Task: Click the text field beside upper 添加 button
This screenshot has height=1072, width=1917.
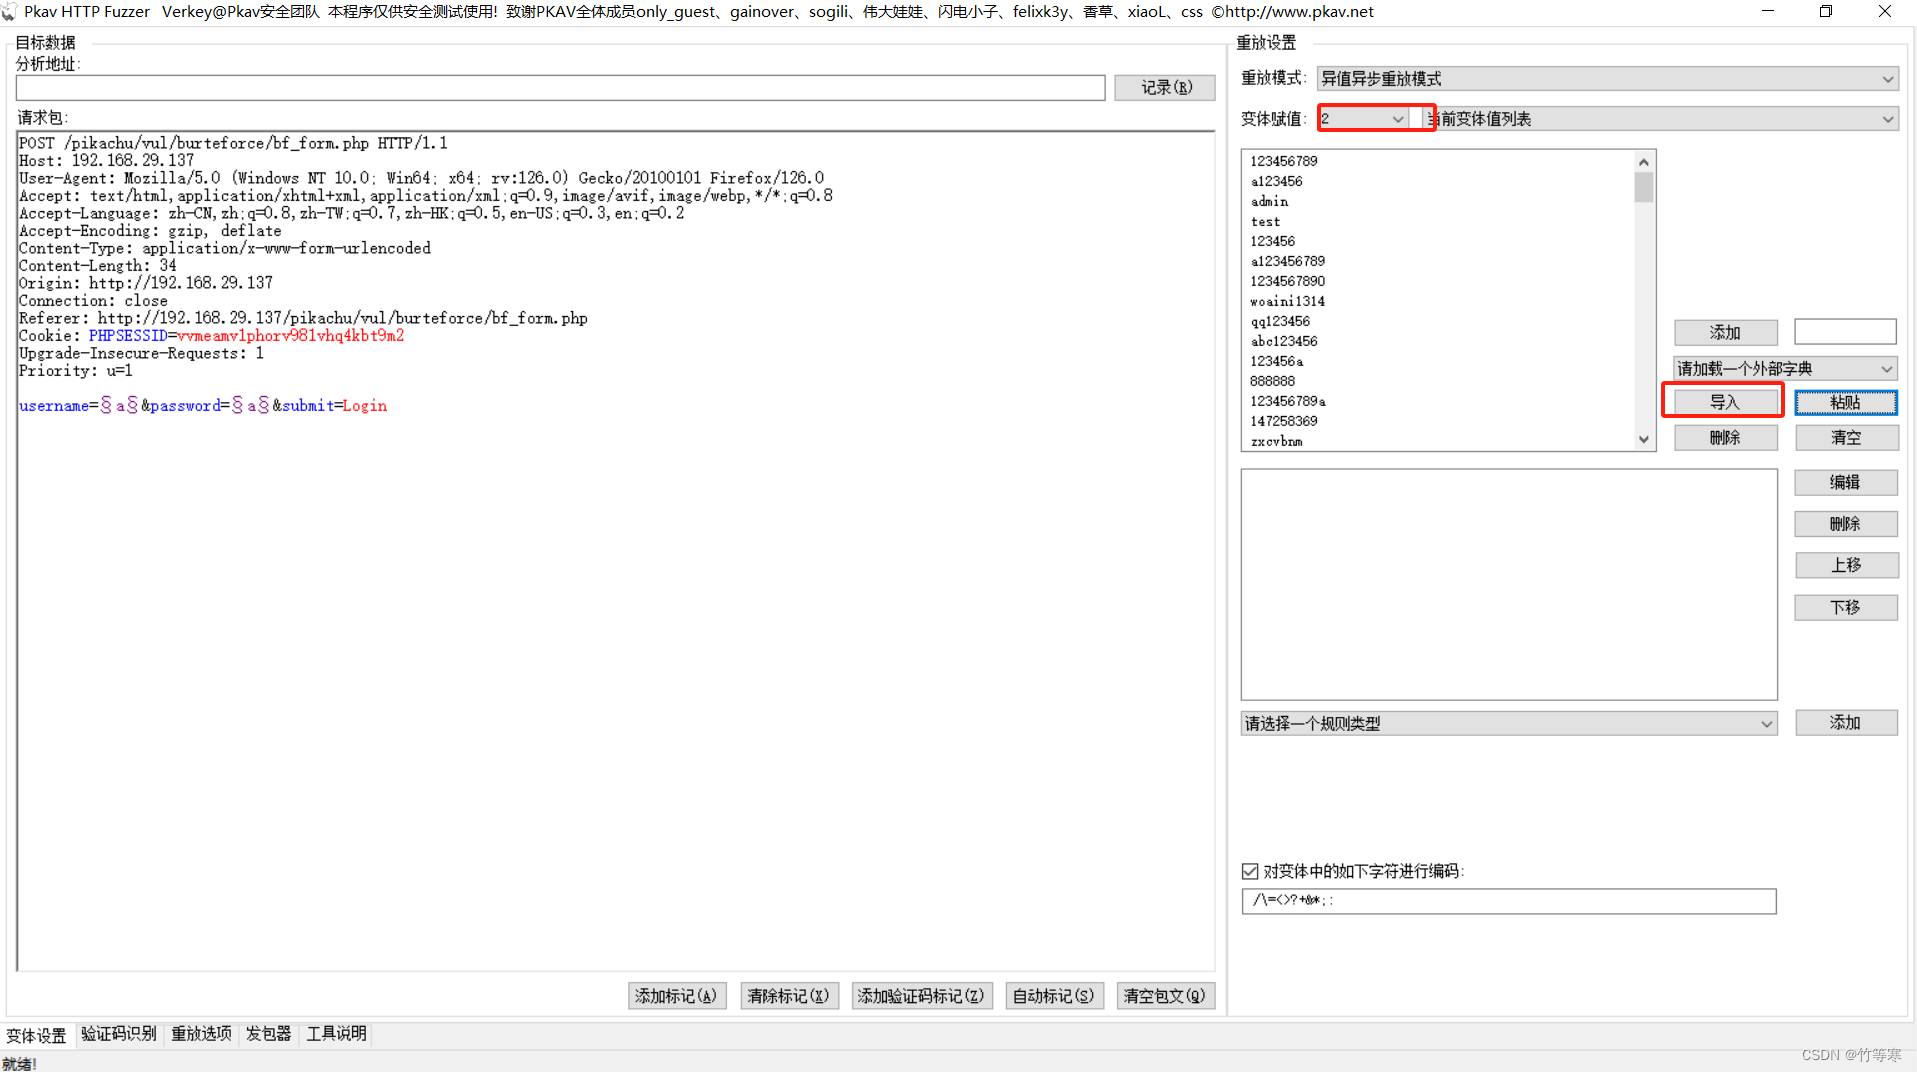Action: pos(1845,331)
